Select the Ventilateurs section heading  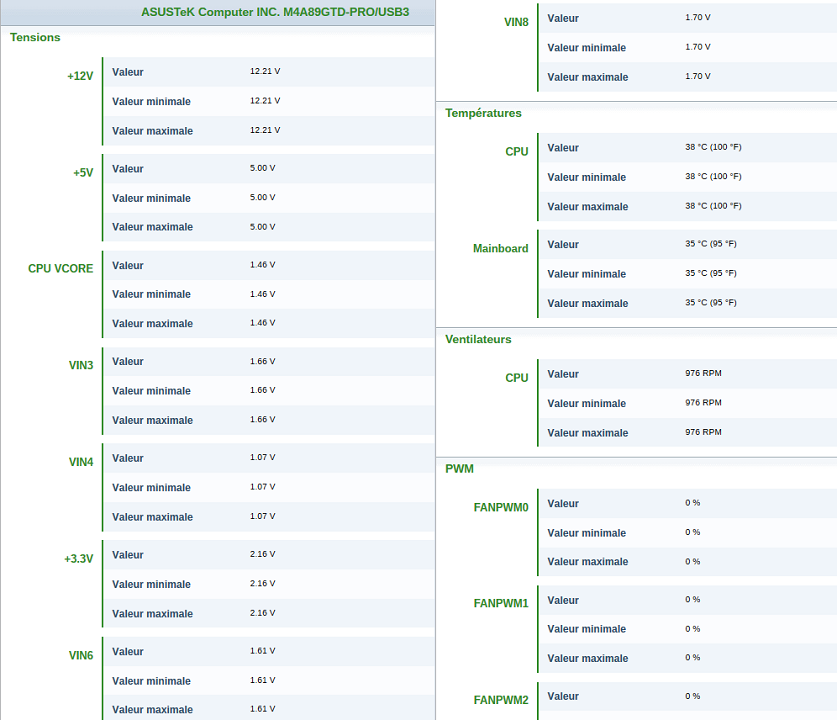coord(478,339)
